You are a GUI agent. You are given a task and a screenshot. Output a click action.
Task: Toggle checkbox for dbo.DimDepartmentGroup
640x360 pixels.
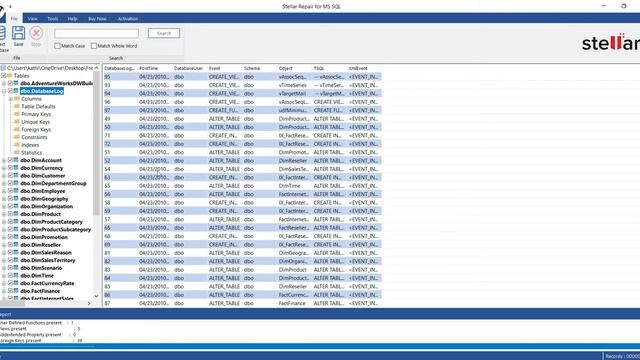[x=11, y=183]
